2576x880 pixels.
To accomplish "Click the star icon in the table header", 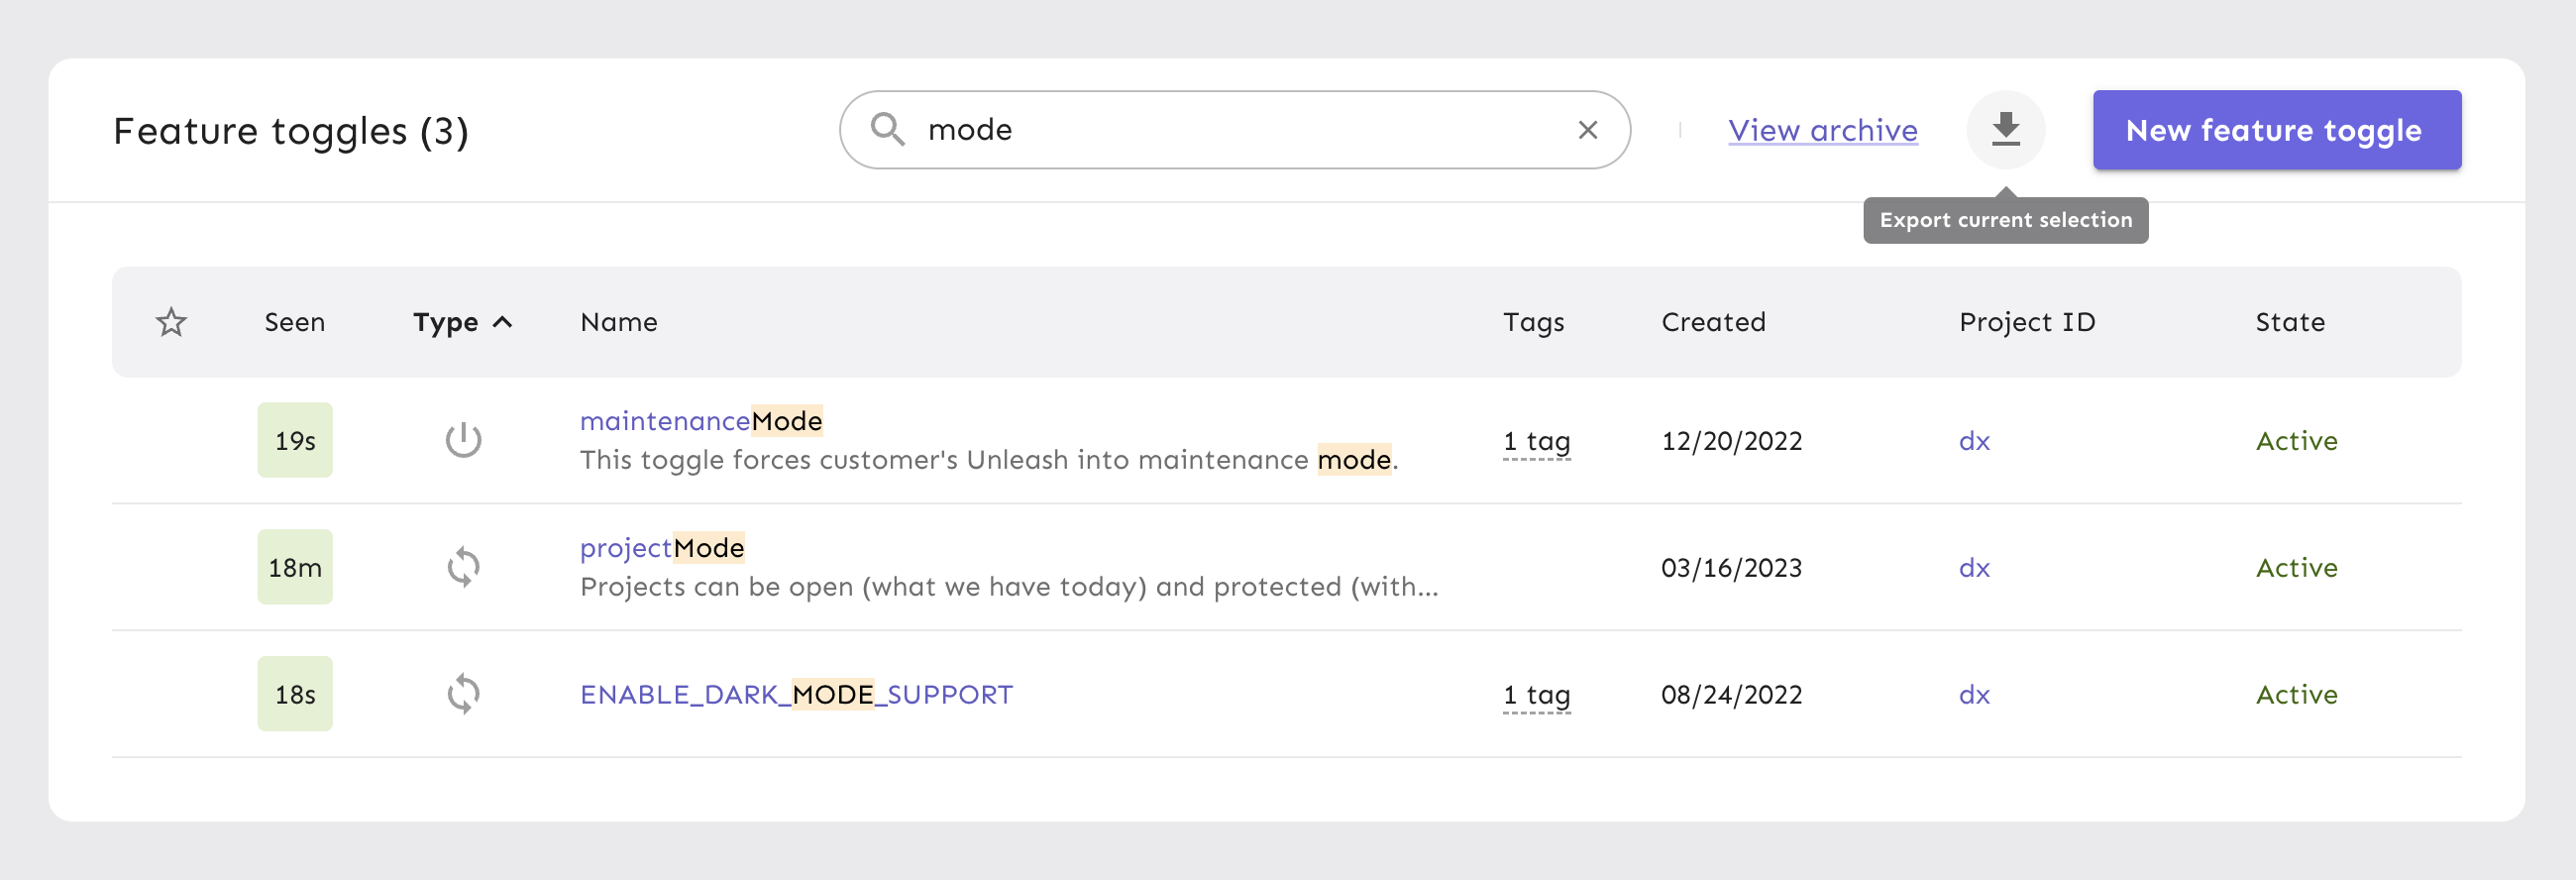I will point(170,322).
